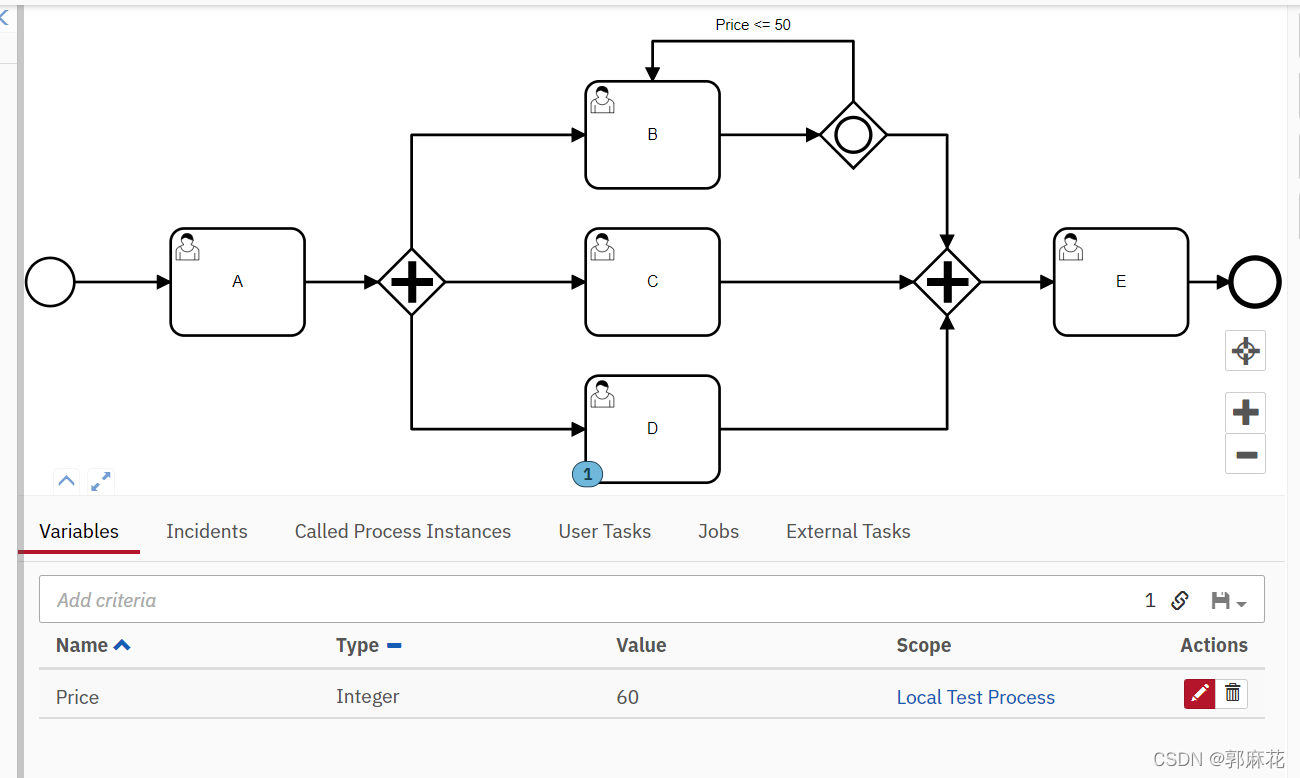The image size is (1300, 778).
Task: Delete the Price variable via trash icon
Action: (x=1233, y=693)
